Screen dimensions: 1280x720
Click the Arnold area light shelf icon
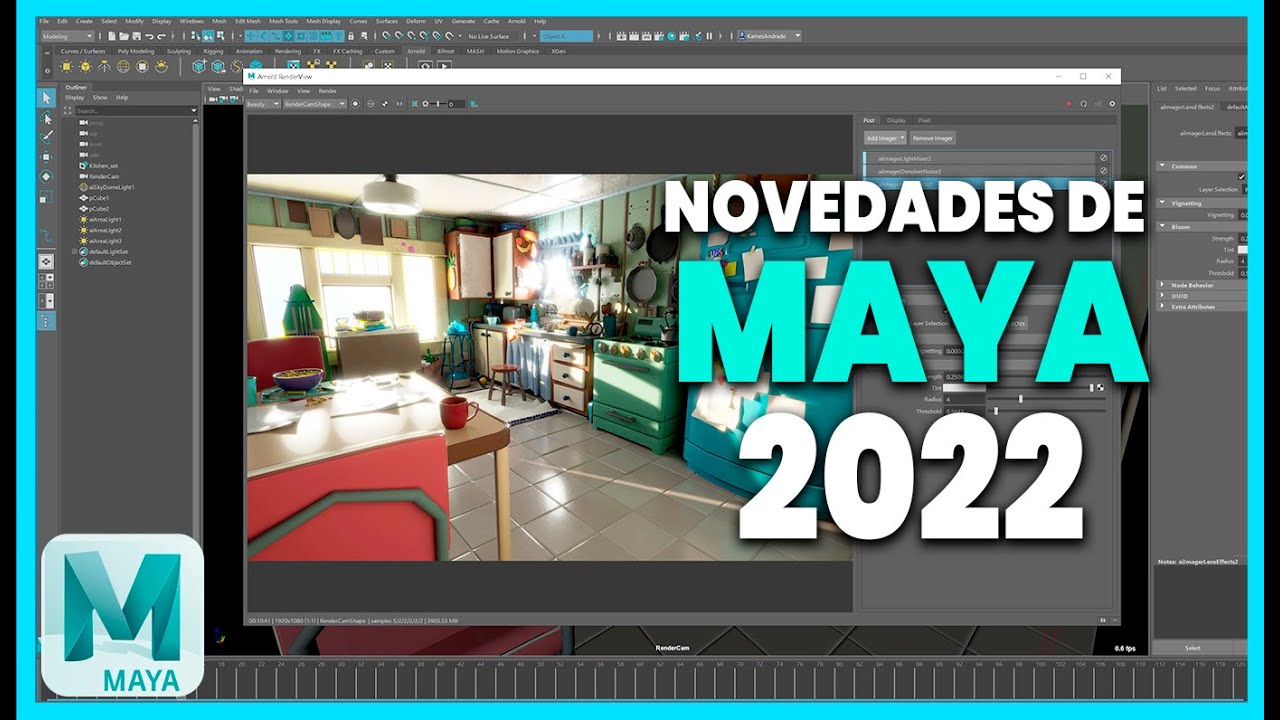(67, 67)
